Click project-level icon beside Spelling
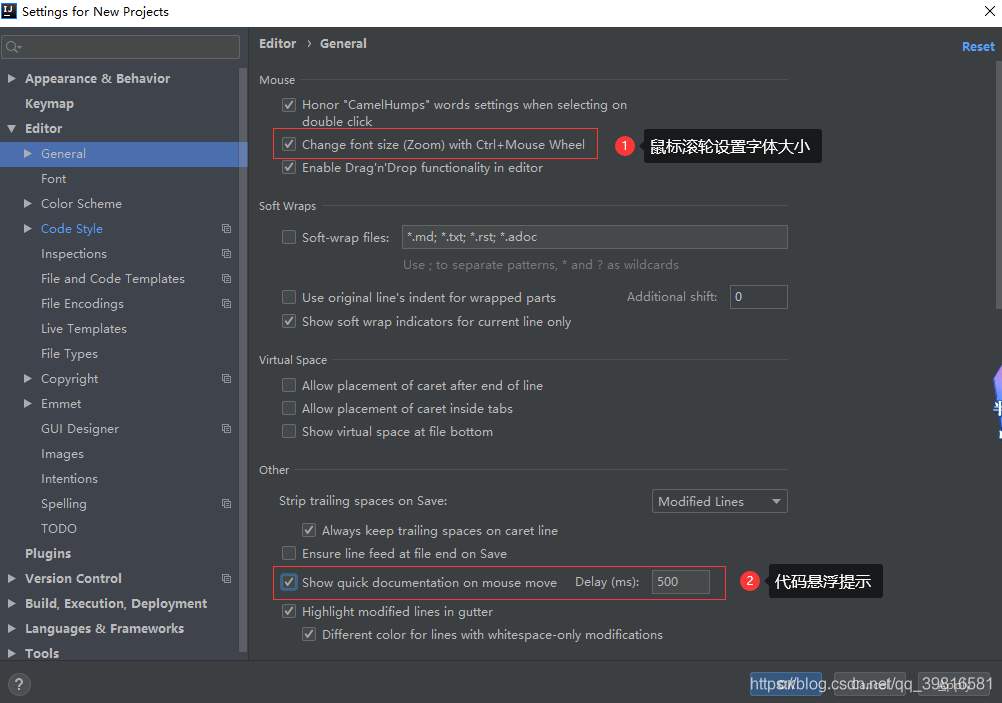Viewport: 1002px width, 703px height. (x=226, y=504)
